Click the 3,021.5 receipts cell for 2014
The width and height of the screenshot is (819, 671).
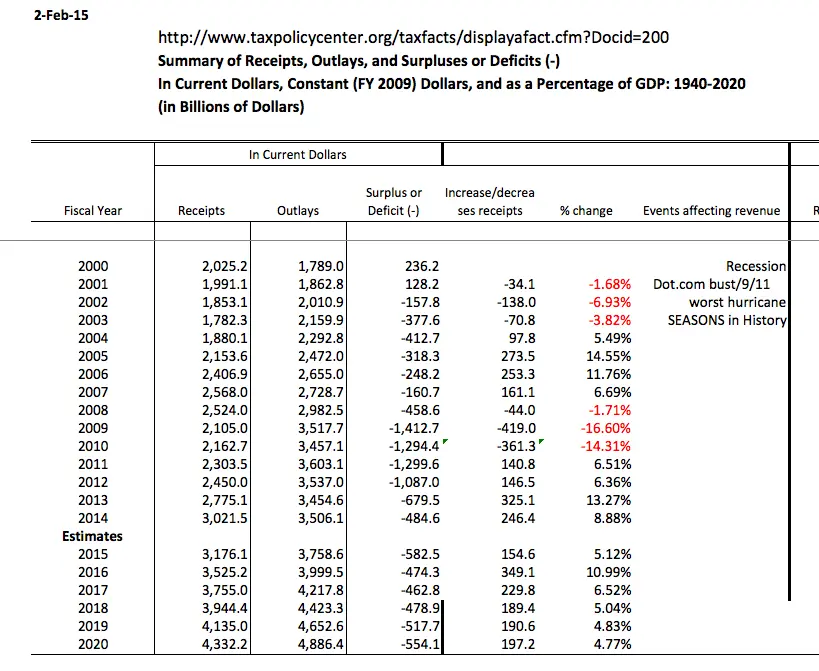point(225,518)
